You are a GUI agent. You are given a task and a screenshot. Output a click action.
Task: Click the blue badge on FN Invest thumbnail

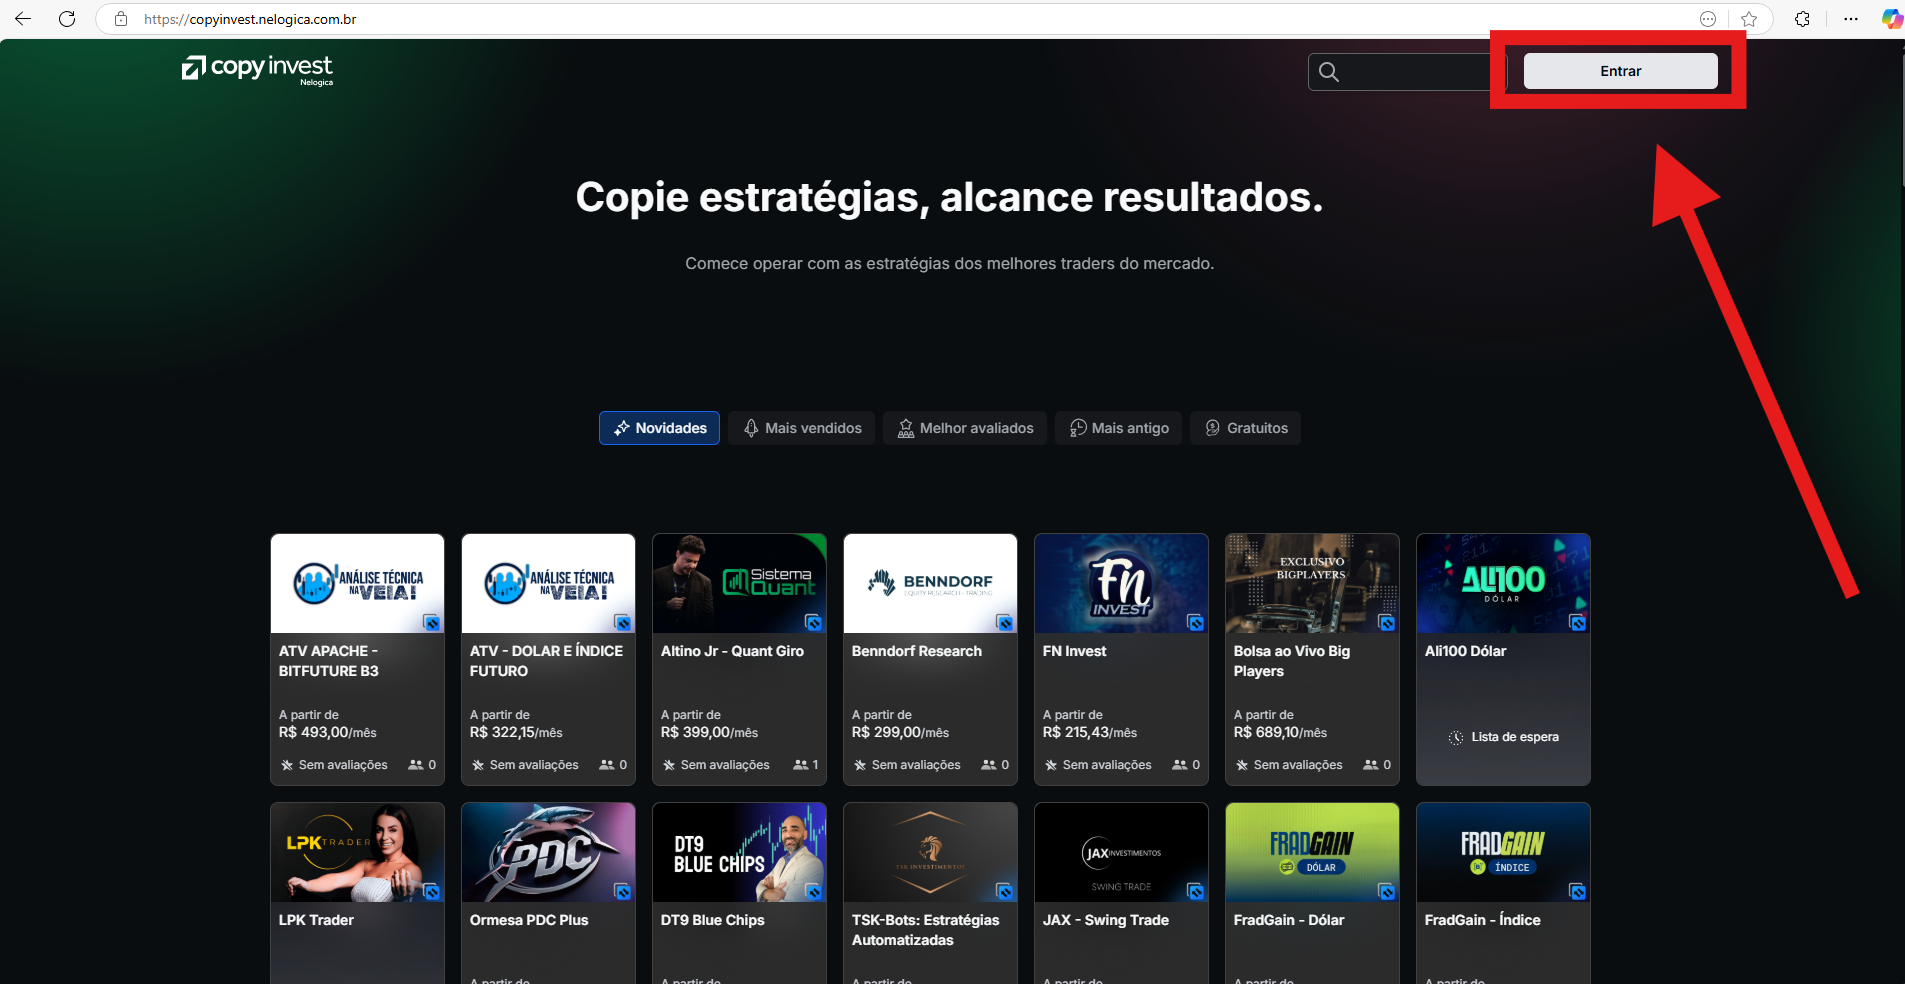point(1195,622)
